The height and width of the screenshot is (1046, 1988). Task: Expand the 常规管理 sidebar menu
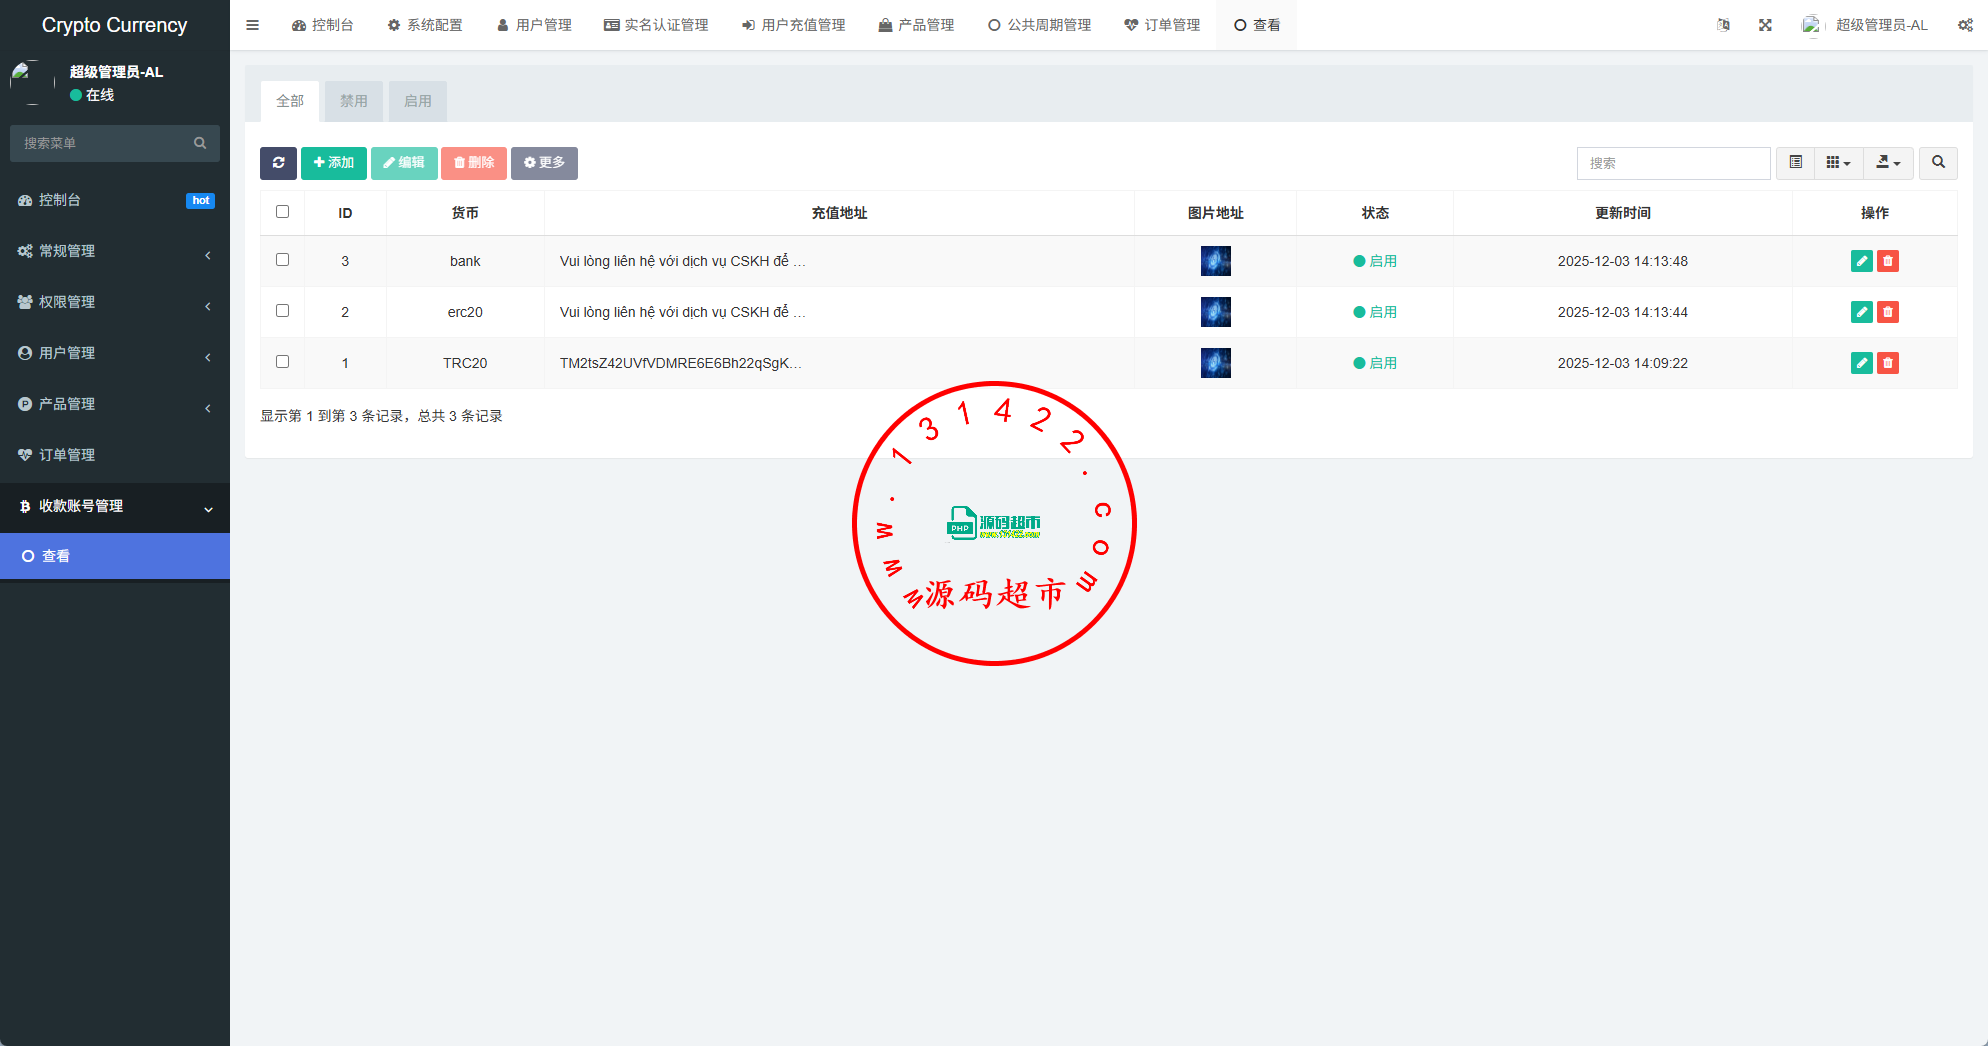point(115,251)
